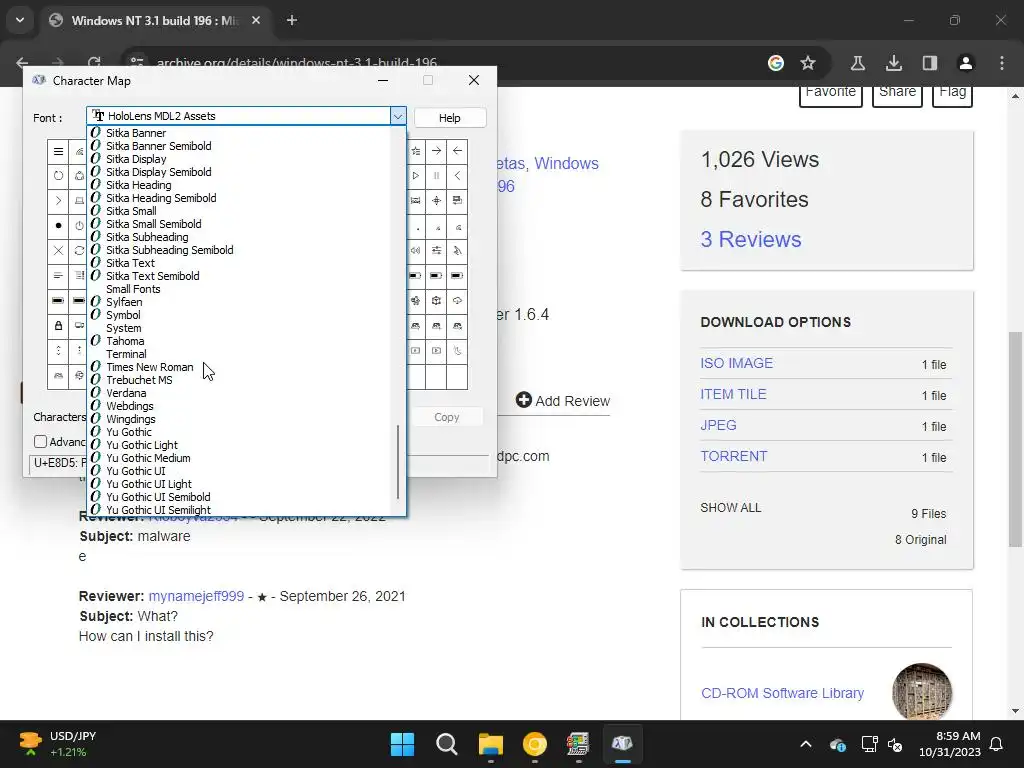
Task: Select the crosshair target glyph in character grid
Action: (436, 200)
